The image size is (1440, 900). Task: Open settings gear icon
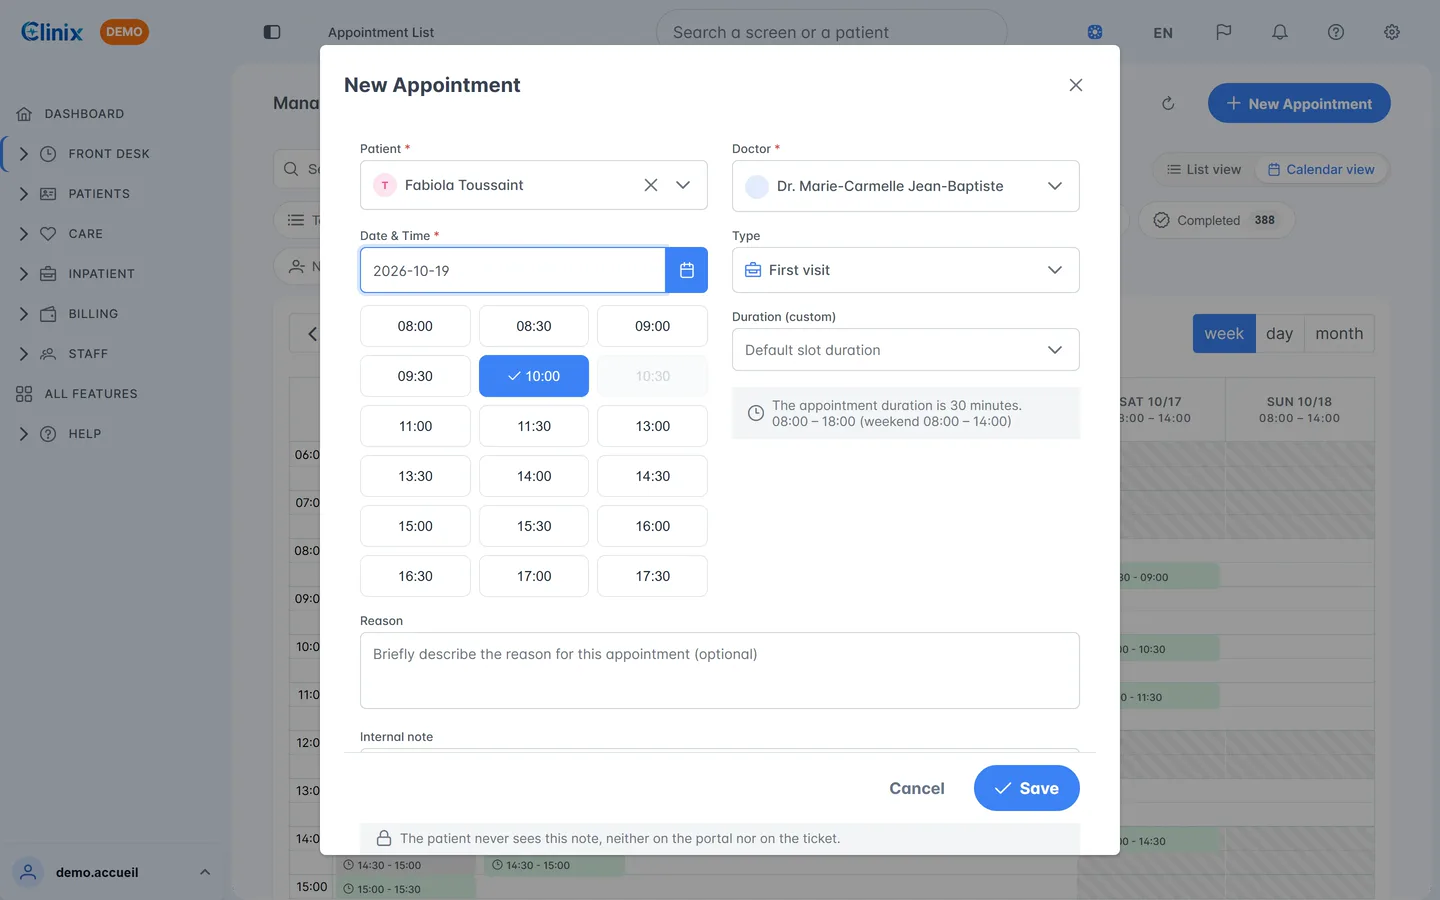click(1392, 32)
